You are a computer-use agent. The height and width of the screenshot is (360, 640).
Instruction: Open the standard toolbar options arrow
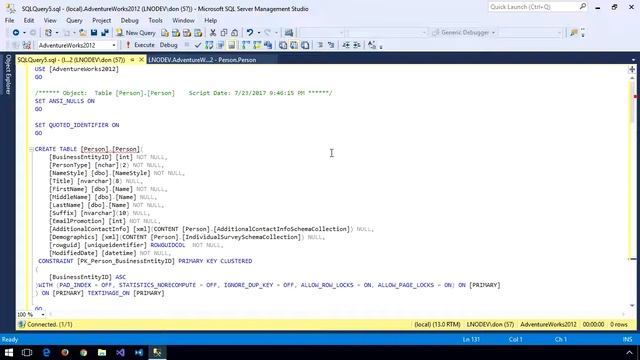pos(582,33)
